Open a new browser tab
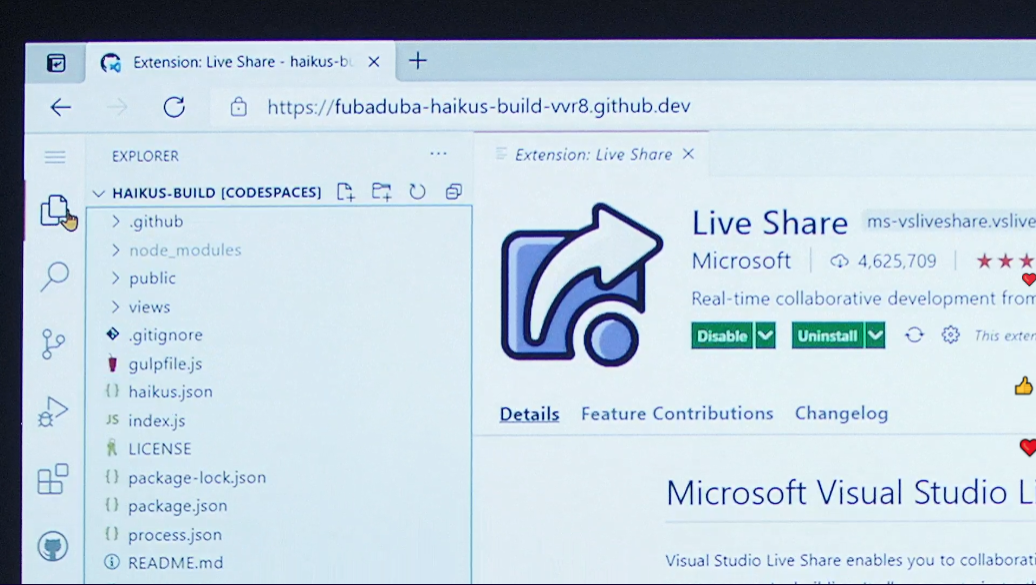This screenshot has height=585, width=1036. coord(418,61)
